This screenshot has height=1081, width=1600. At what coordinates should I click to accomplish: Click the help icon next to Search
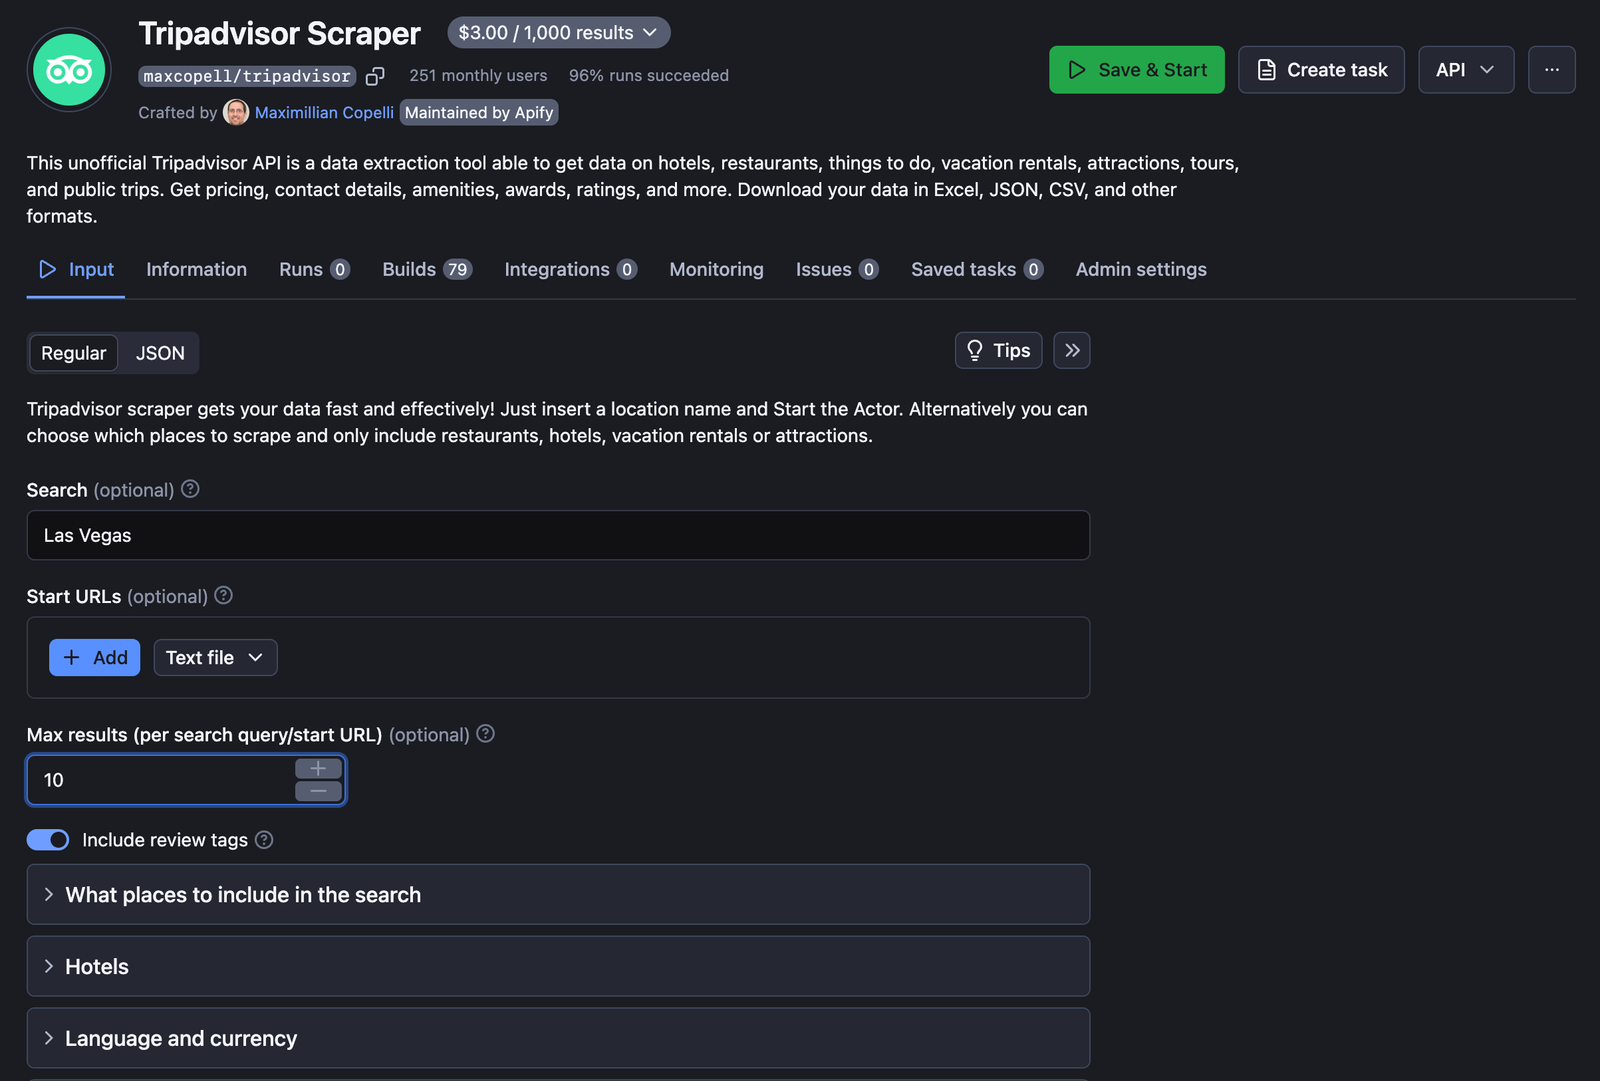(x=190, y=489)
